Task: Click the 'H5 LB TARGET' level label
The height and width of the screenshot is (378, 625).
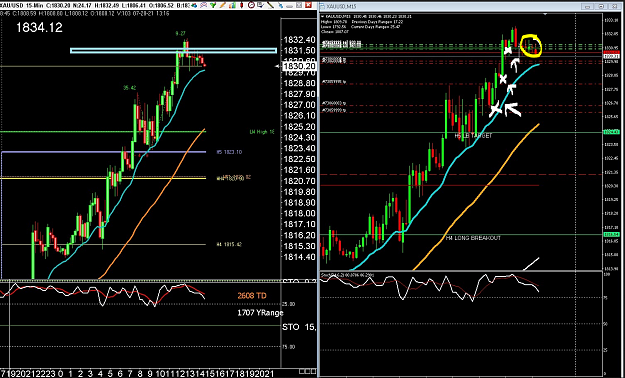Action: pos(474,136)
